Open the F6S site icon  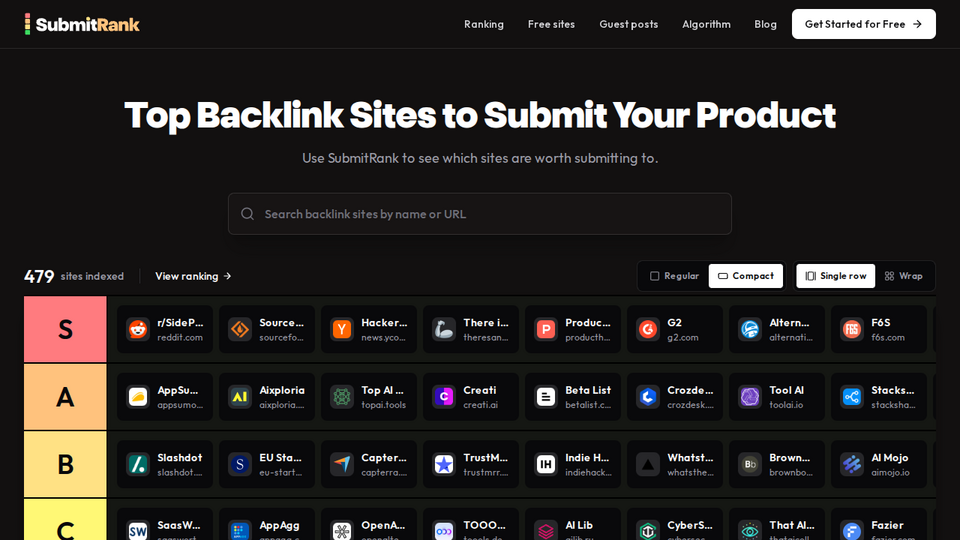click(852, 329)
